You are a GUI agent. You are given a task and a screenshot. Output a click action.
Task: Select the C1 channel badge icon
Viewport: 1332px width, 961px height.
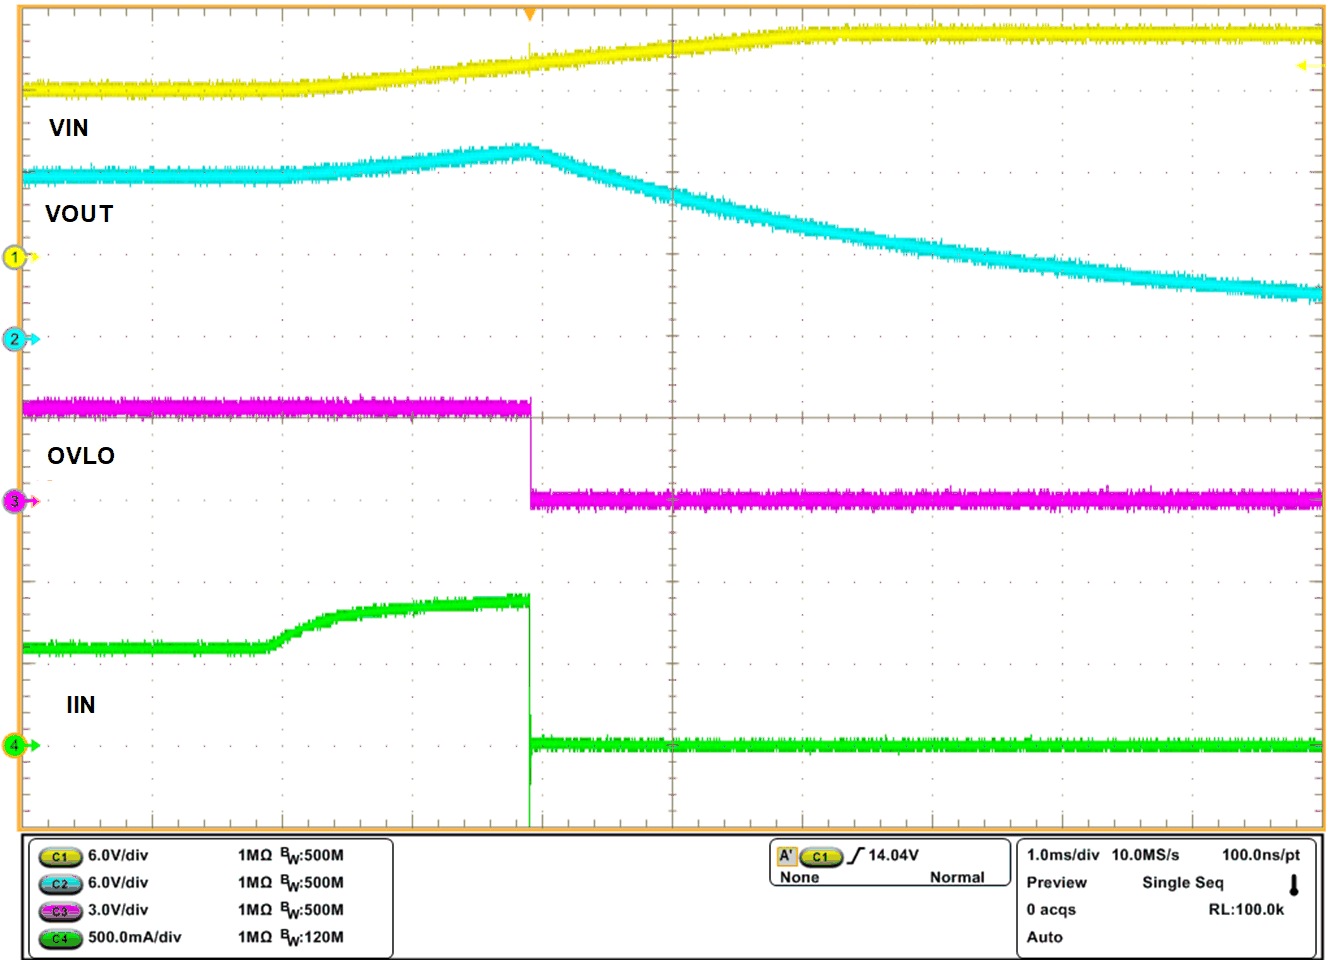coord(60,855)
